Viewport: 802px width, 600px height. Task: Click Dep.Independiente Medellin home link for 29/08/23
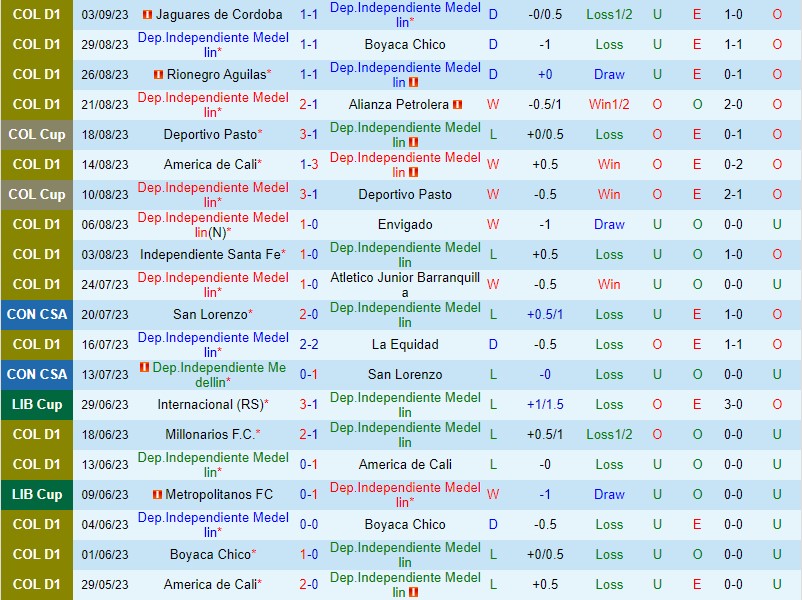point(213,45)
